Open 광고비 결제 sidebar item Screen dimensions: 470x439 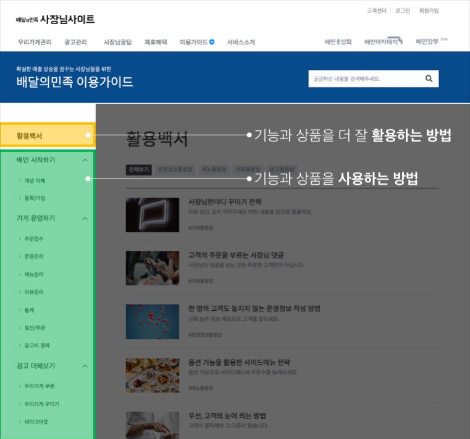[x=37, y=345]
